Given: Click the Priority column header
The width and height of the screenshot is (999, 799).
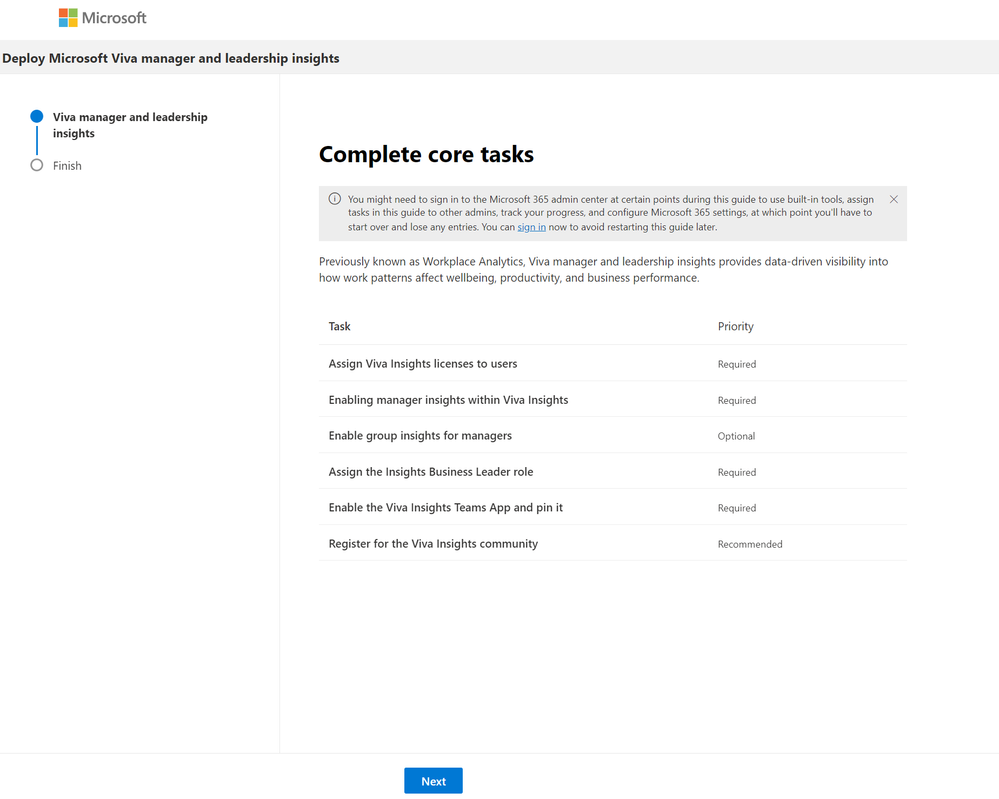Looking at the screenshot, I should coord(735,326).
